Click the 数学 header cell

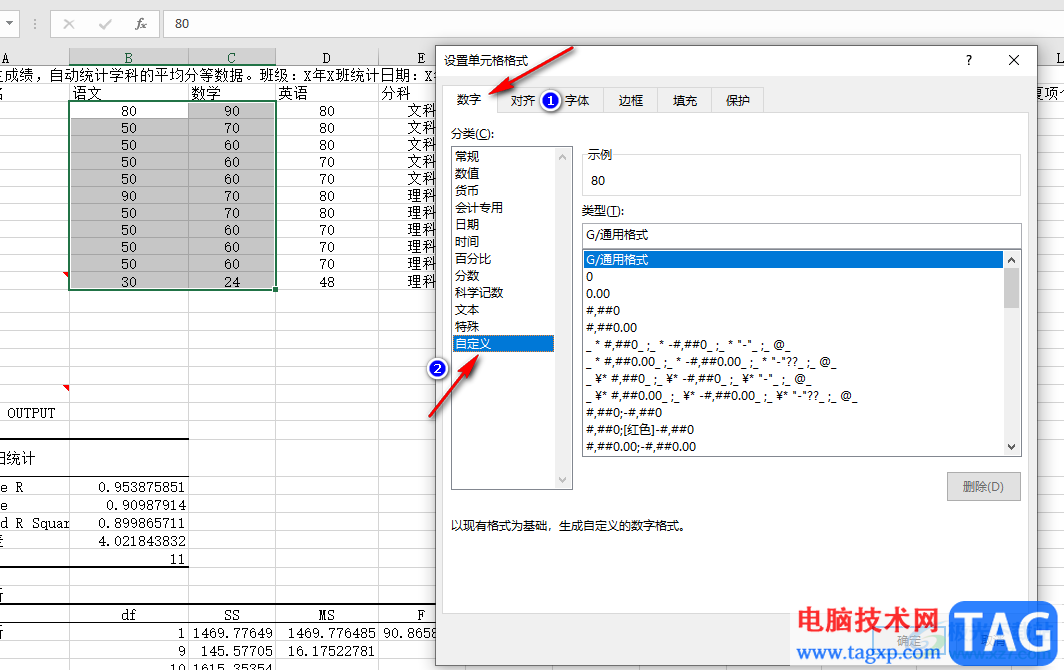pos(232,93)
